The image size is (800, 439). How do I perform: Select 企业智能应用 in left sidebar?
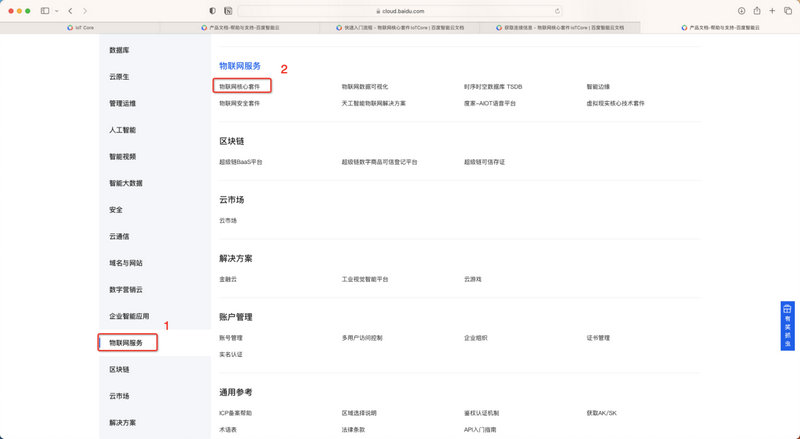(x=129, y=316)
